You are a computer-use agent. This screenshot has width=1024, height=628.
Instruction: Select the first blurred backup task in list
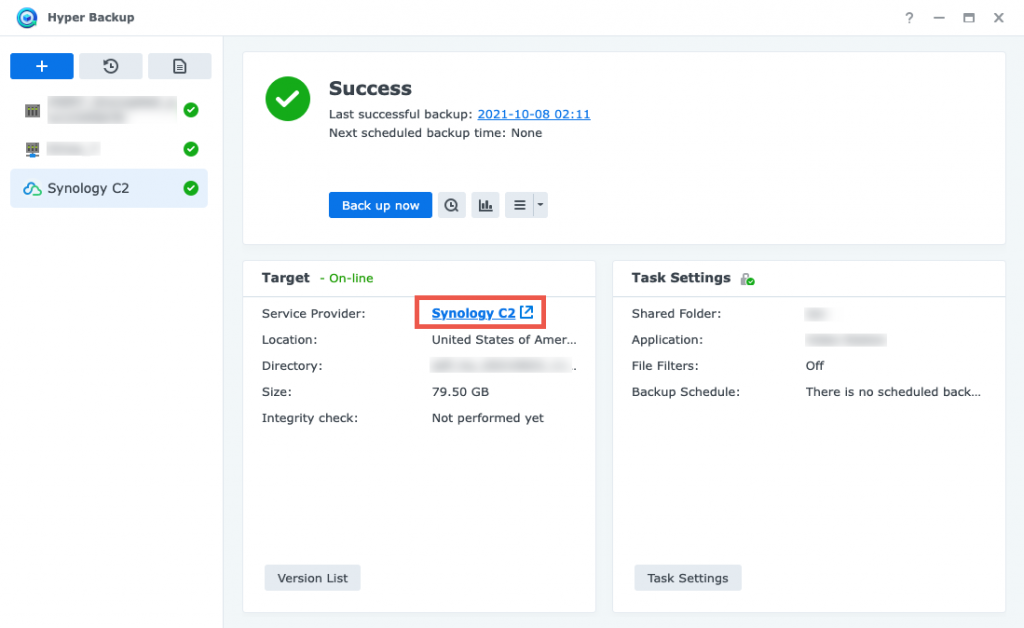coord(109,110)
